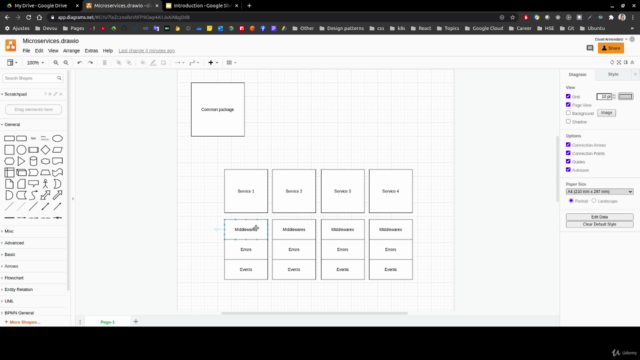Viewport: 640px width, 360px height.
Task: Open the view layout toolbar dropdown
Action: point(12,62)
